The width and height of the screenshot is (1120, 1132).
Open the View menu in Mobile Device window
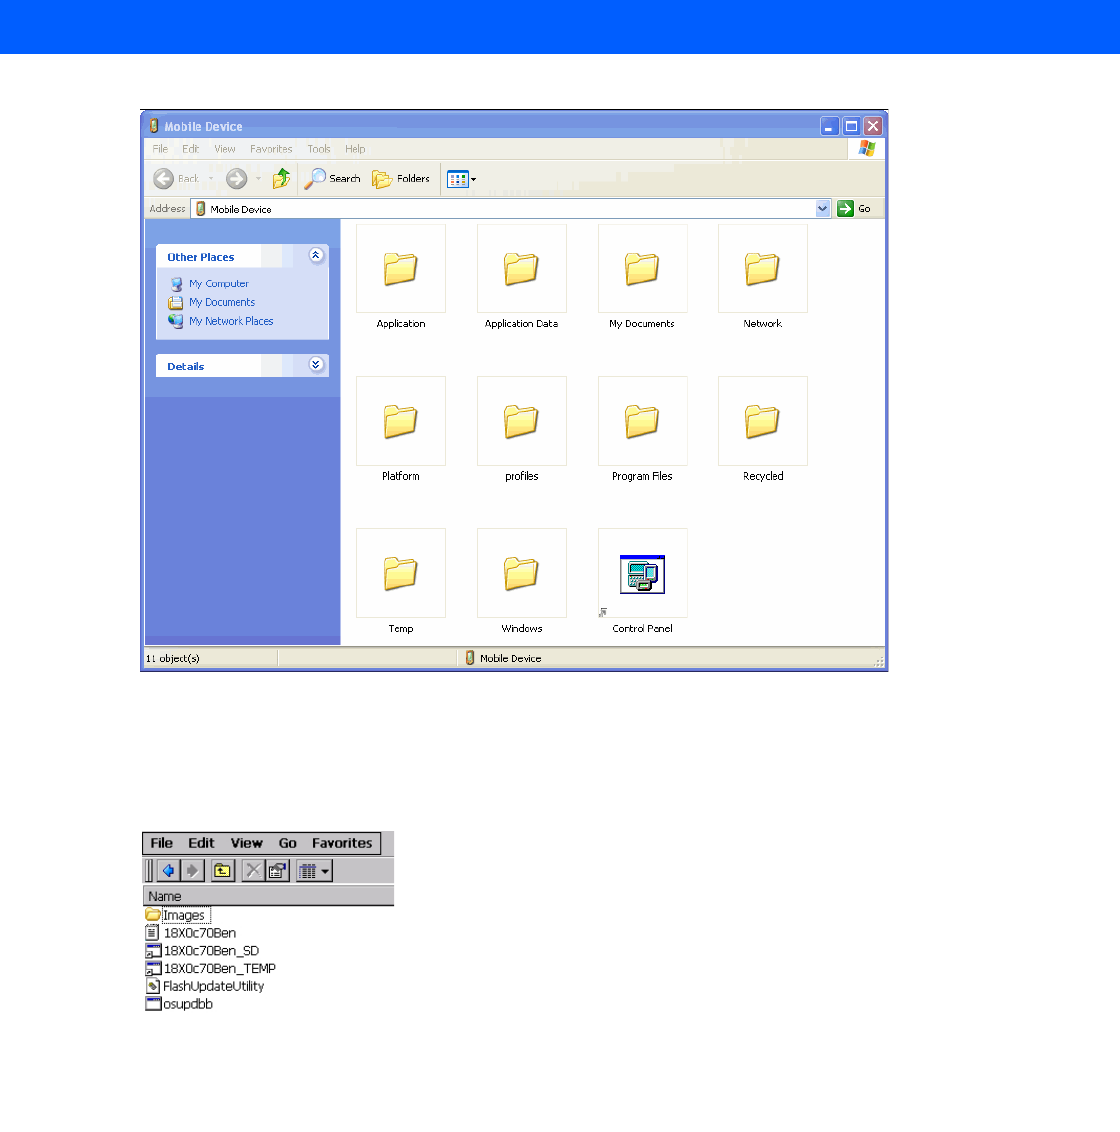tap(225, 149)
